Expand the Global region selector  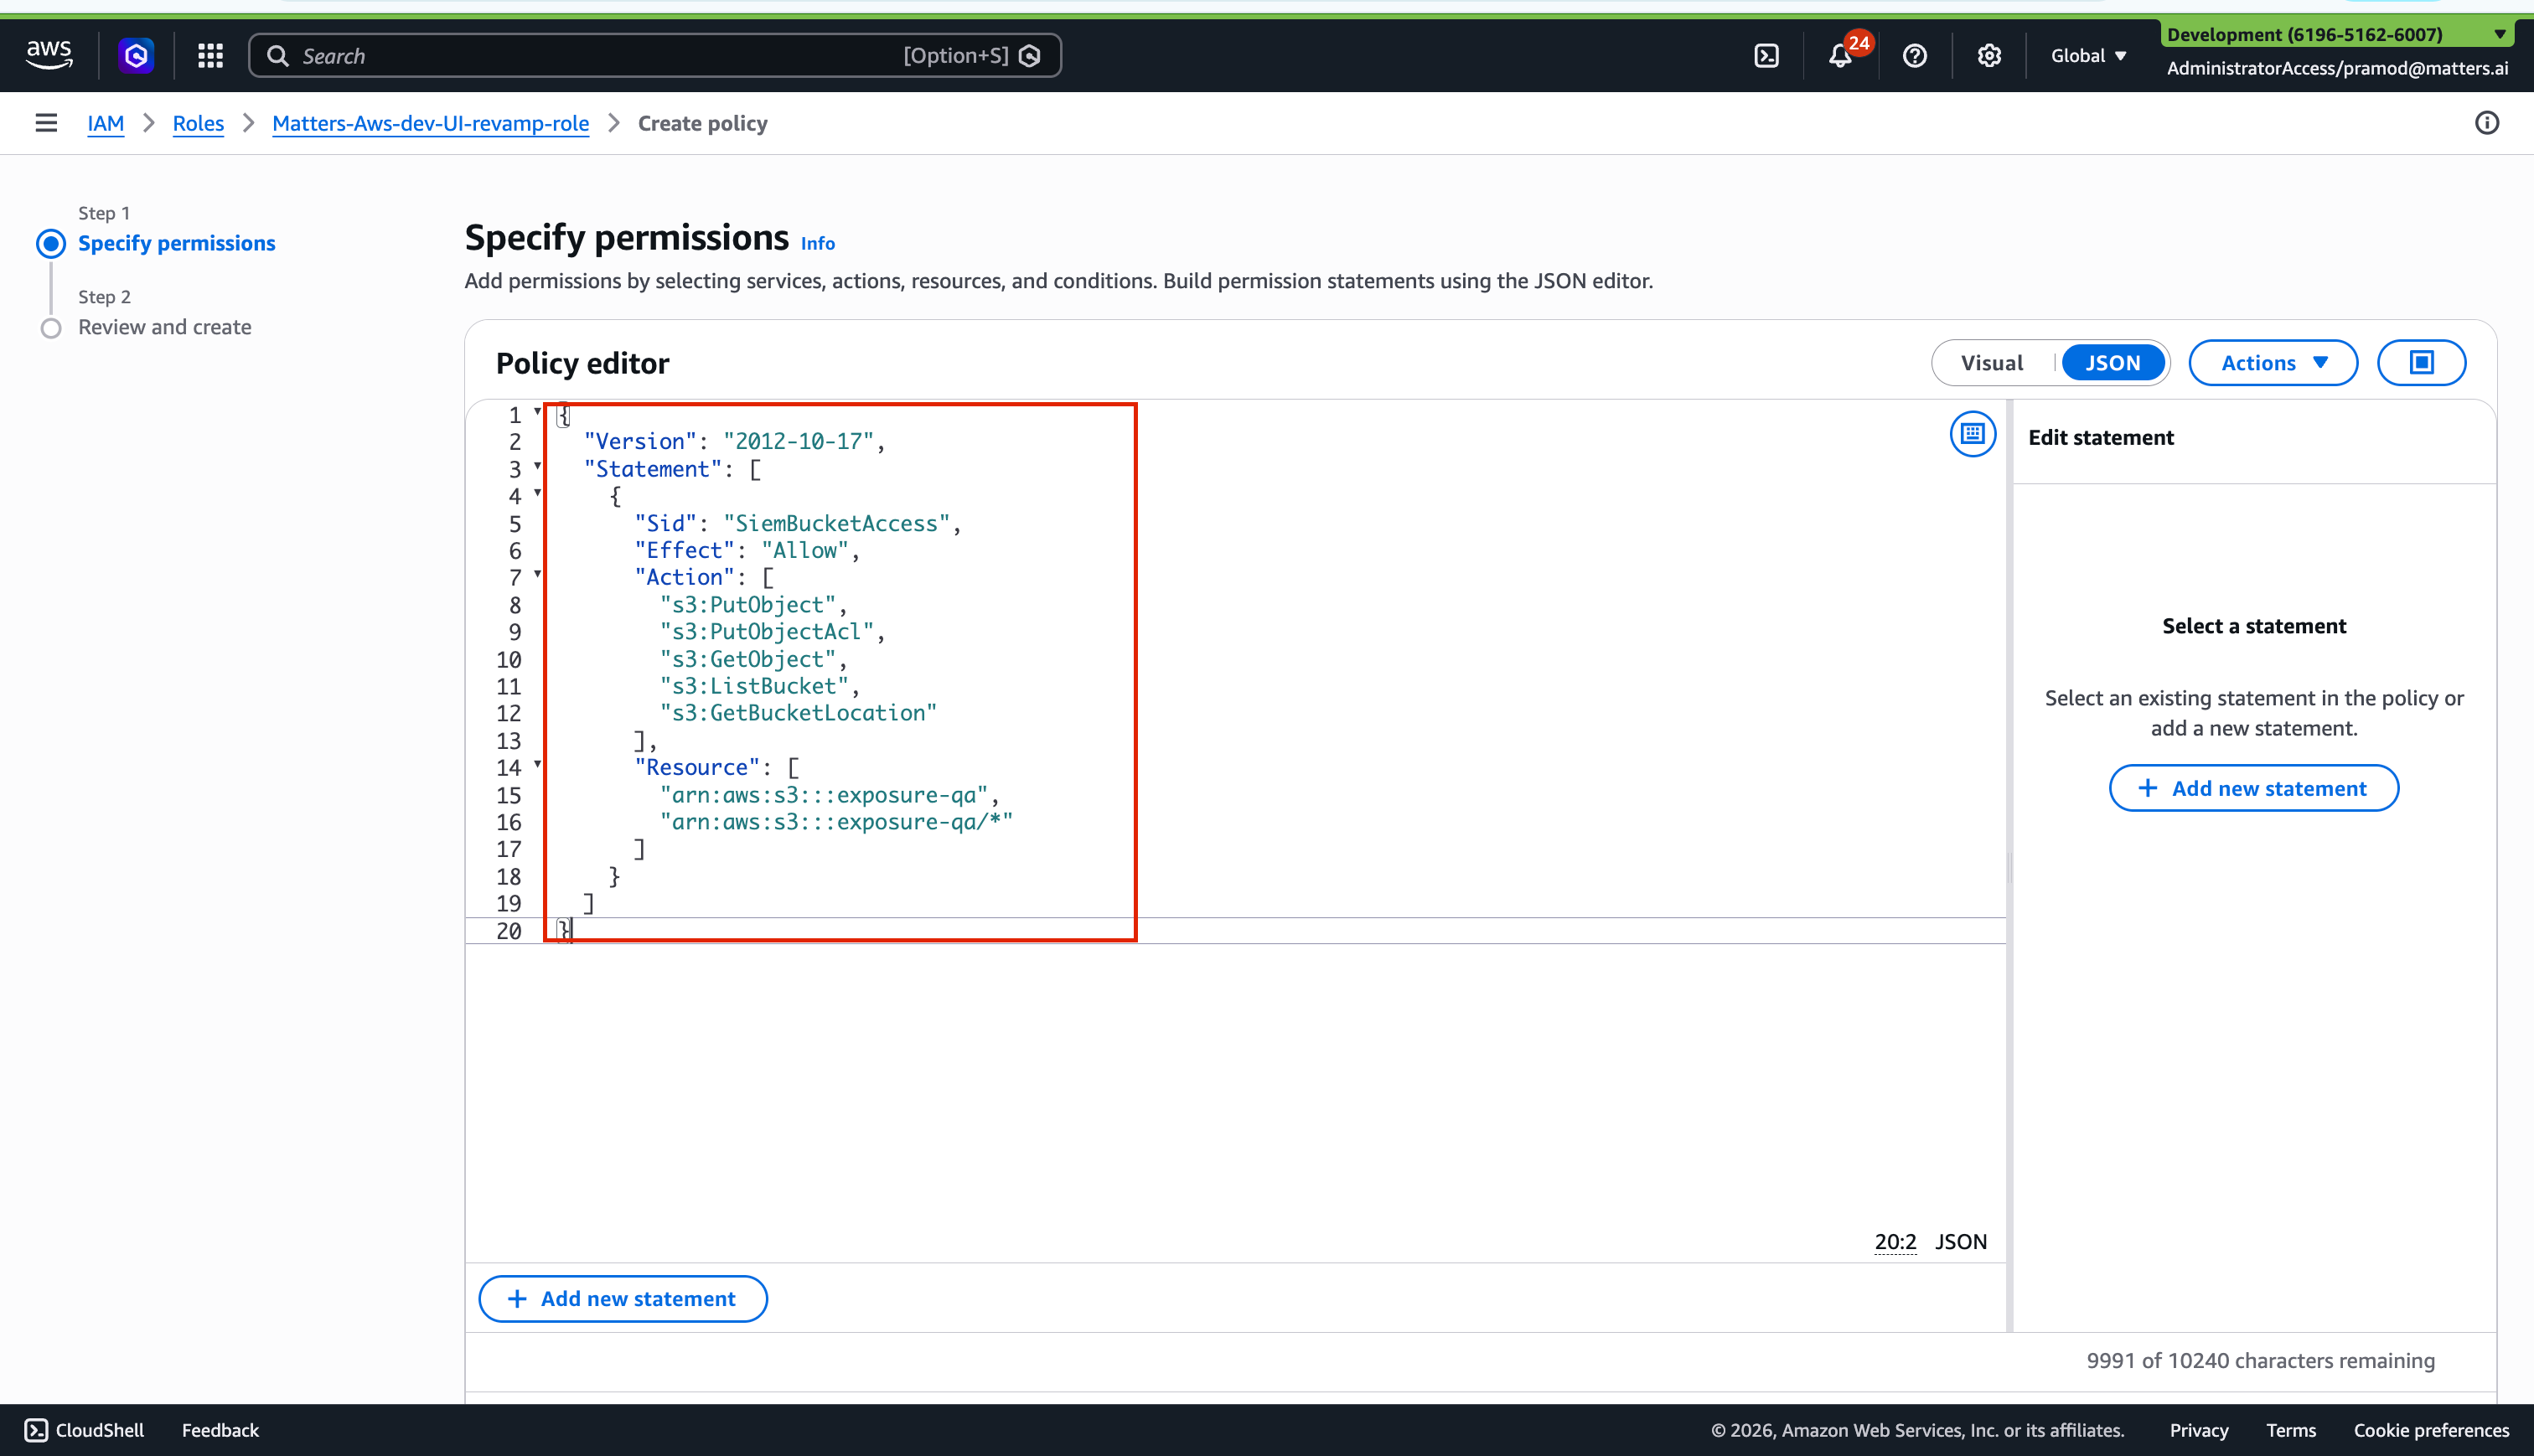pos(2088,56)
